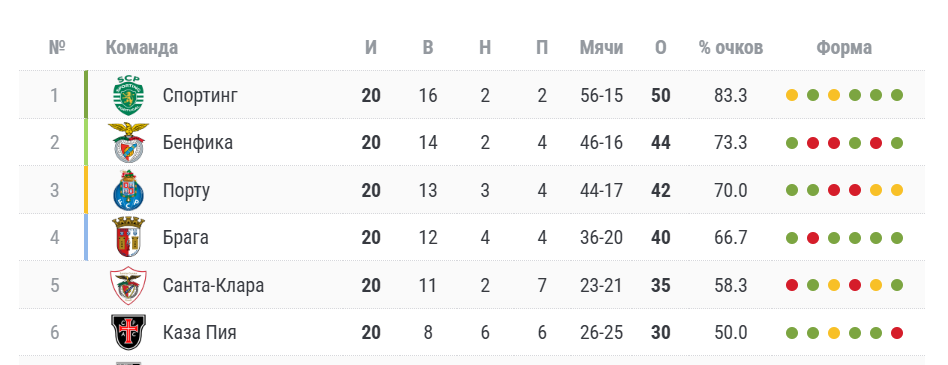The height and width of the screenshot is (365, 948).
Task: Sort table by Команда column header
Action: [141, 48]
